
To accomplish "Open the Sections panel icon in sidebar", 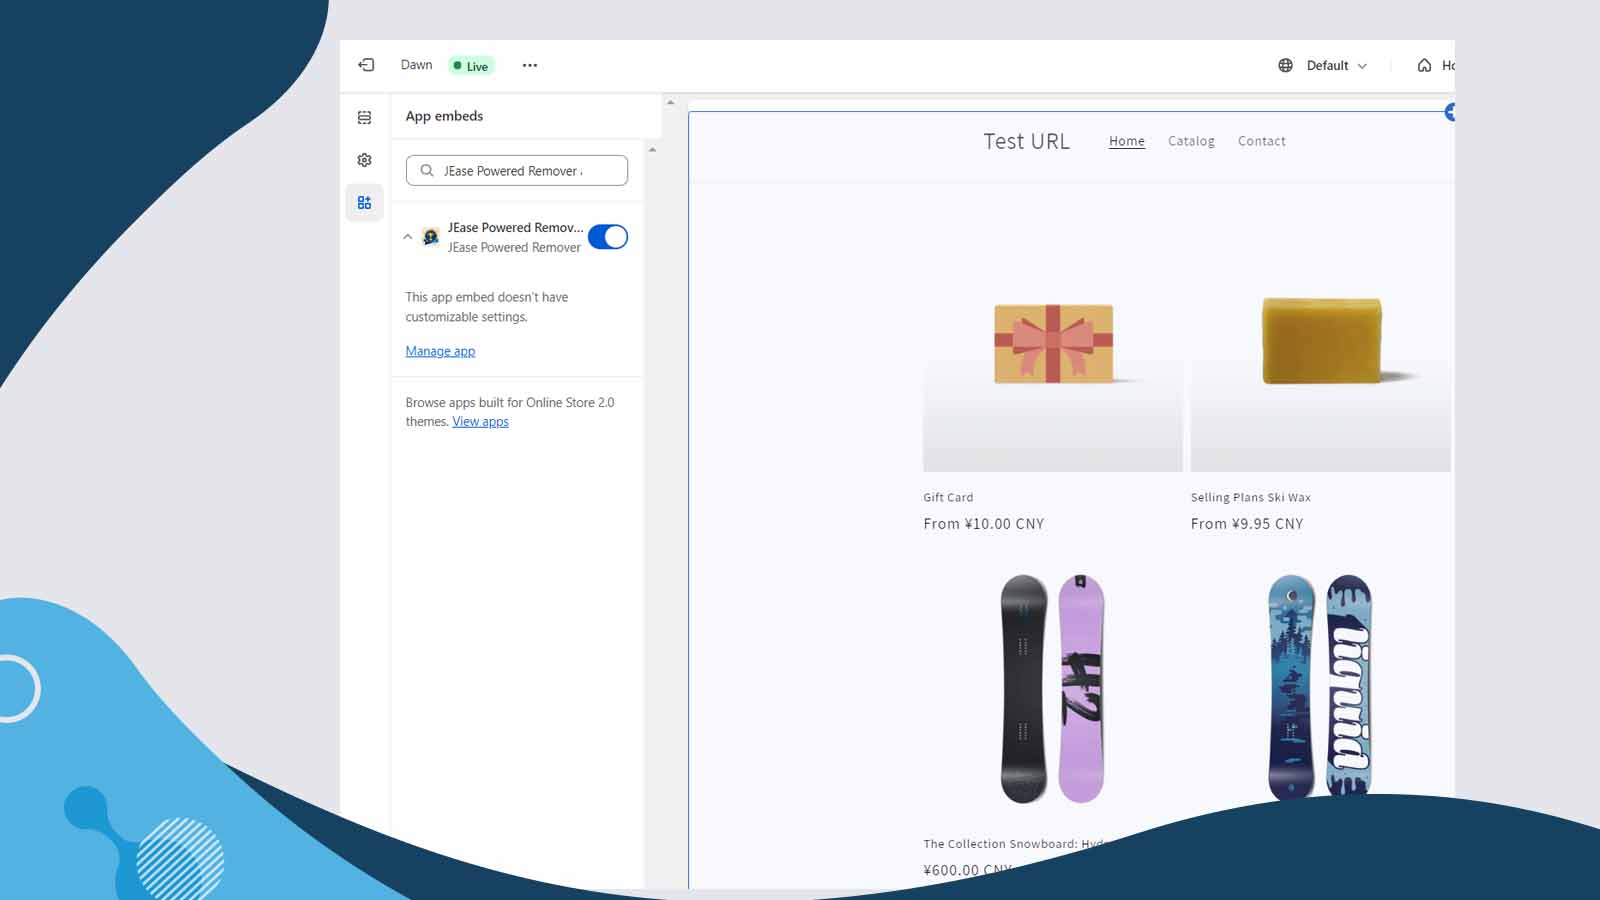I will tap(364, 117).
